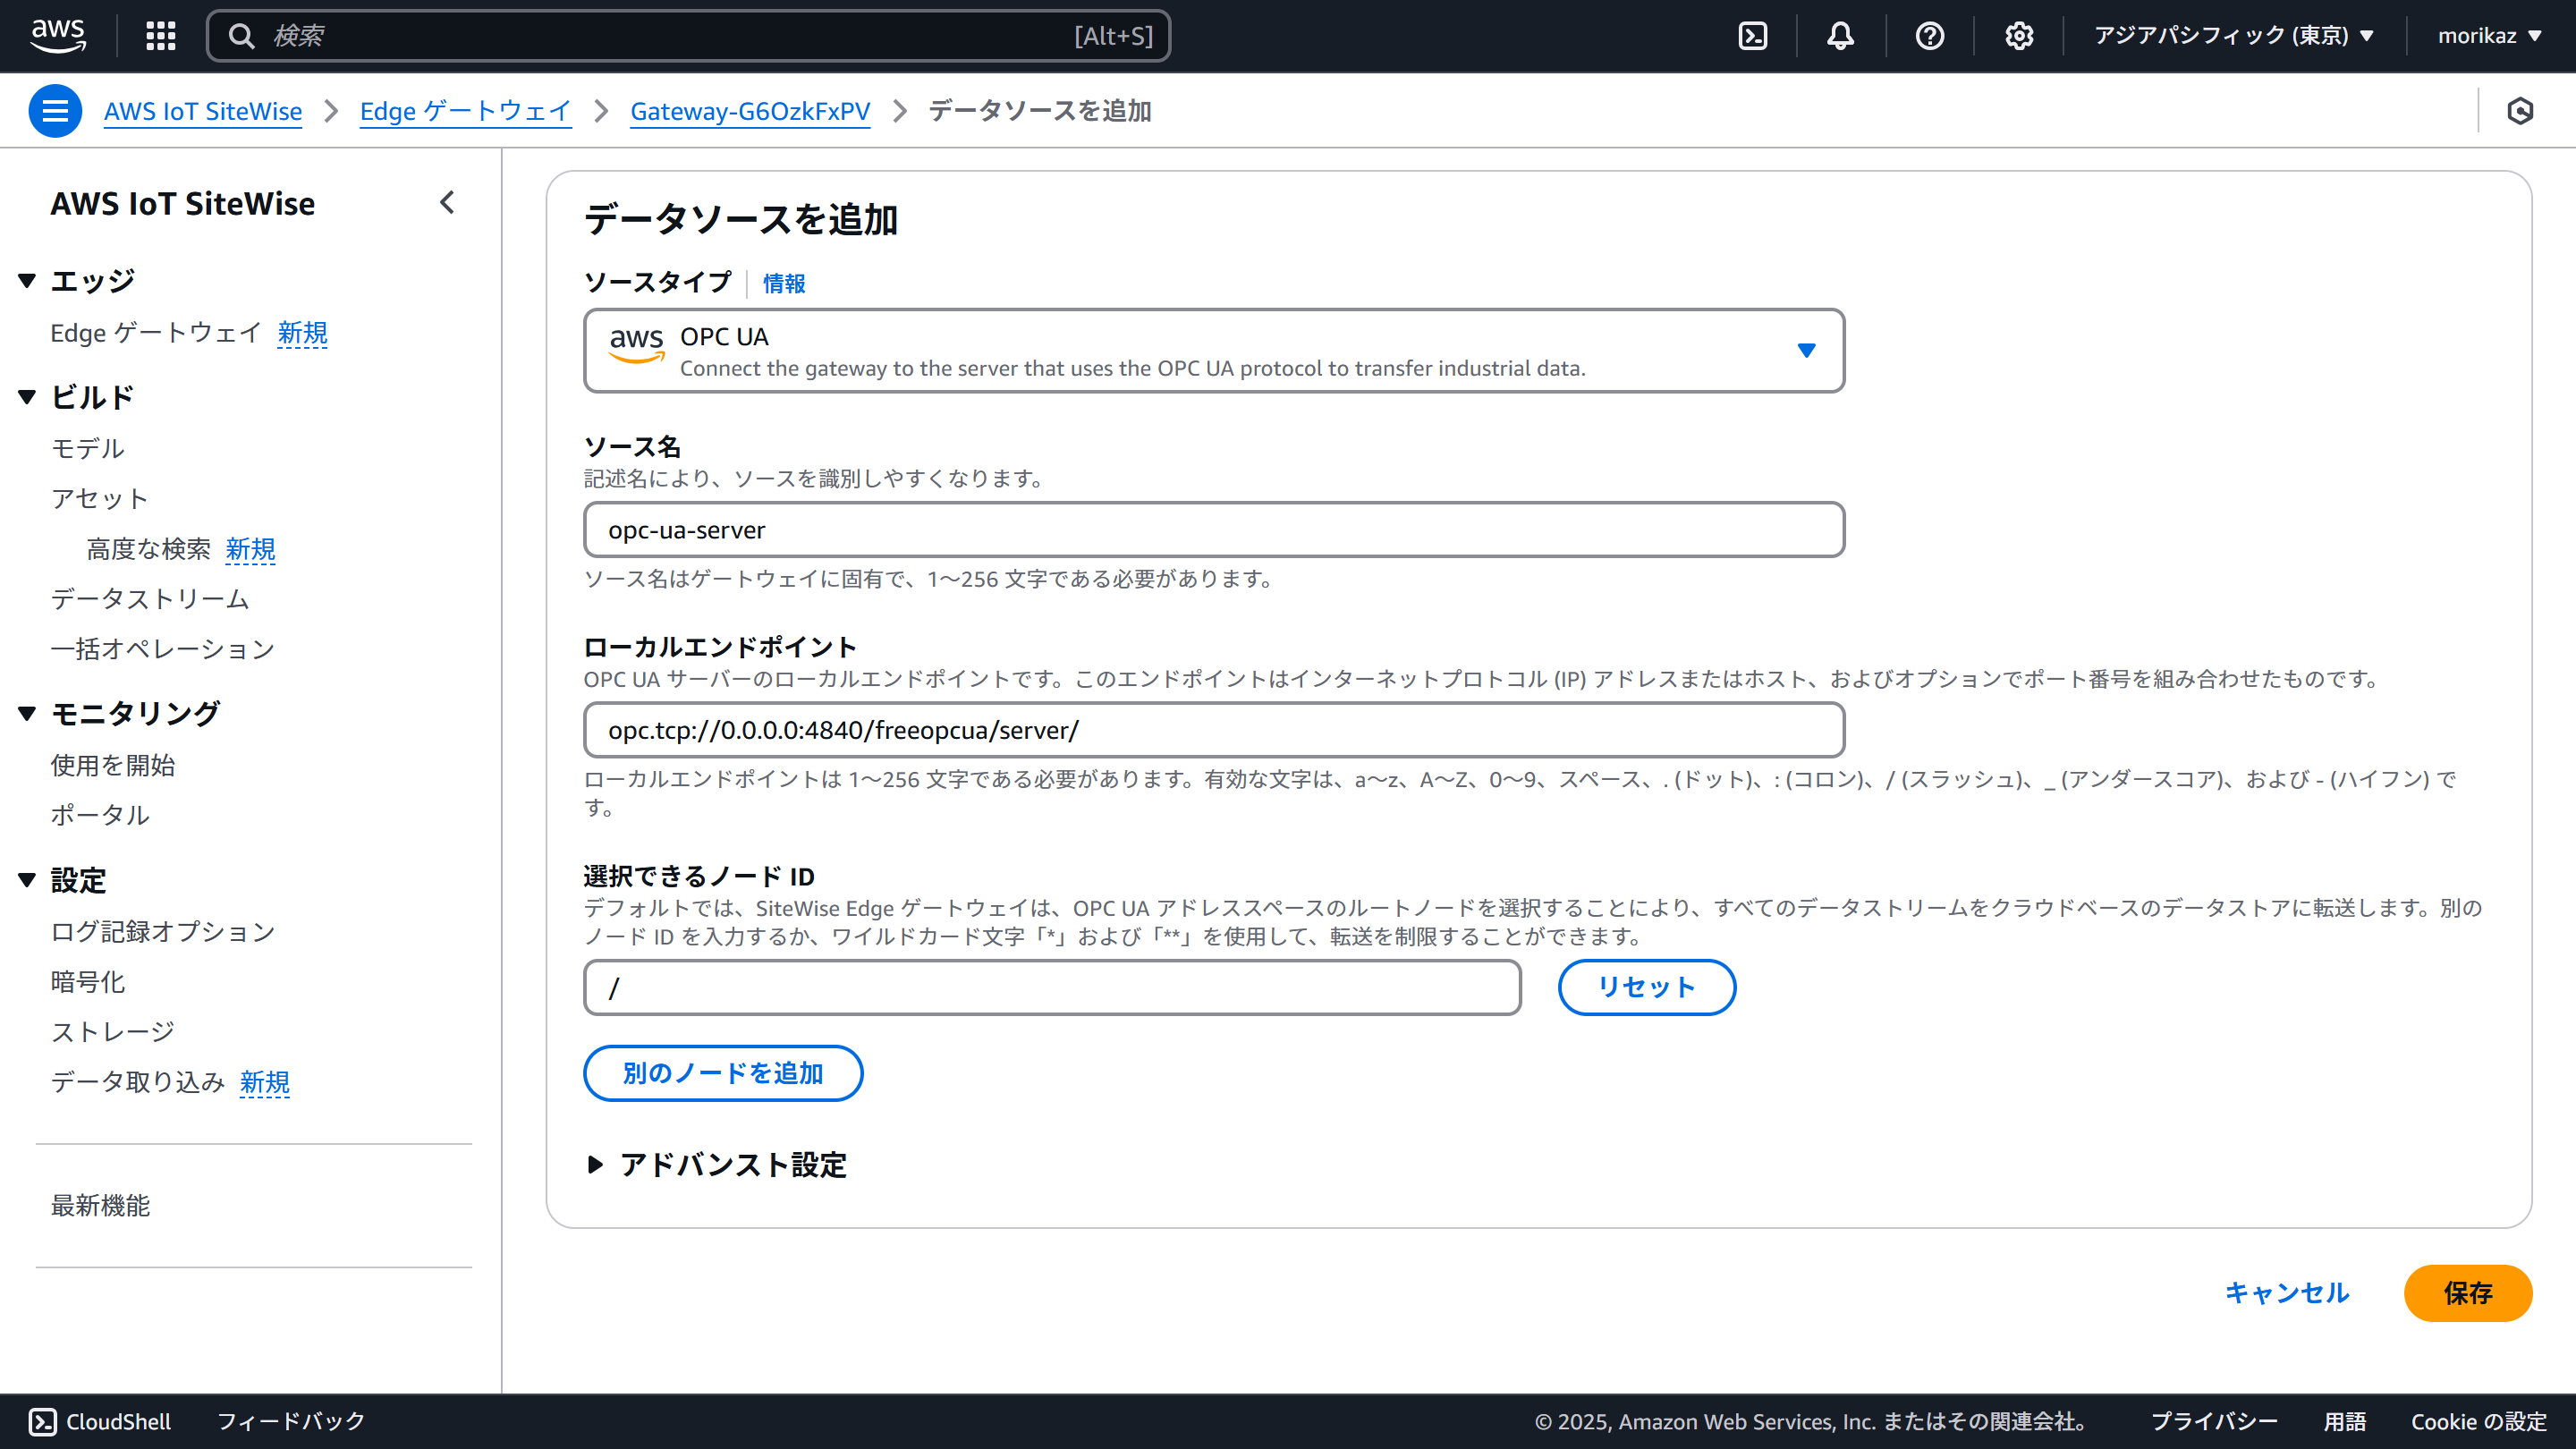2576x1449 pixels.
Task: Open the hexagon info panel icon
Action: click(2520, 111)
